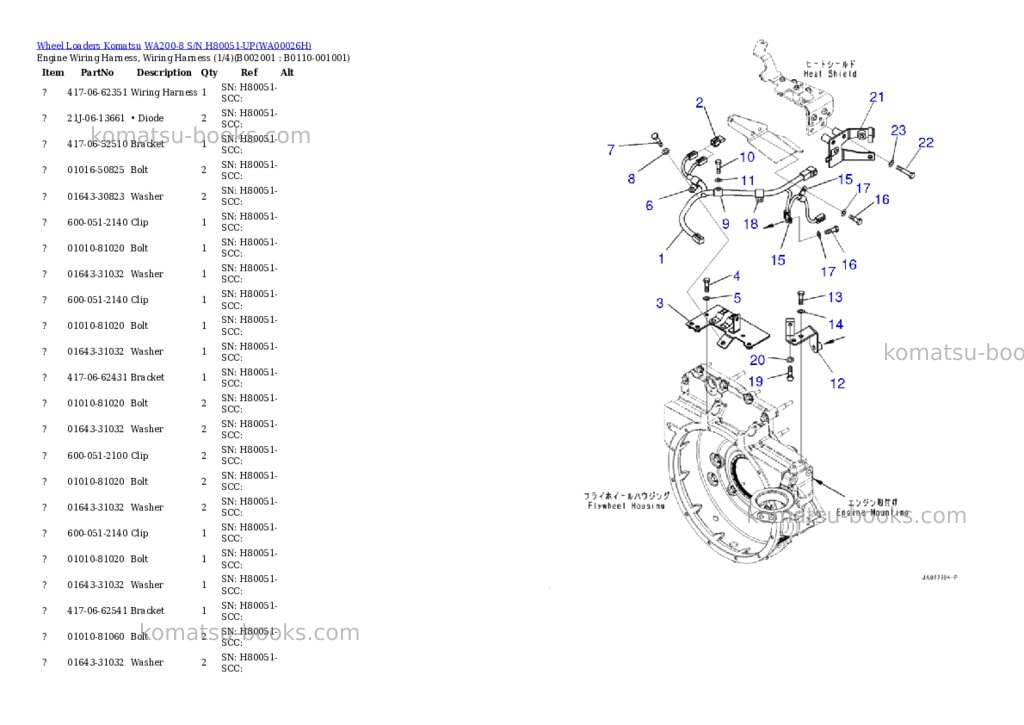Click callout number 3 near bracket

pos(660,303)
